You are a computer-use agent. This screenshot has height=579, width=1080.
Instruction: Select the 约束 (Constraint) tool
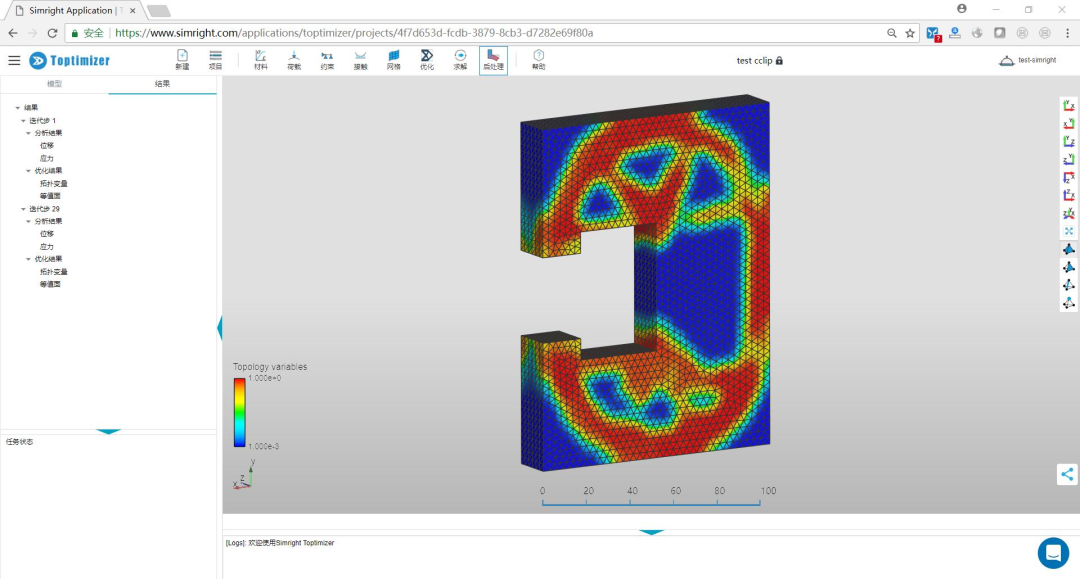(326, 60)
